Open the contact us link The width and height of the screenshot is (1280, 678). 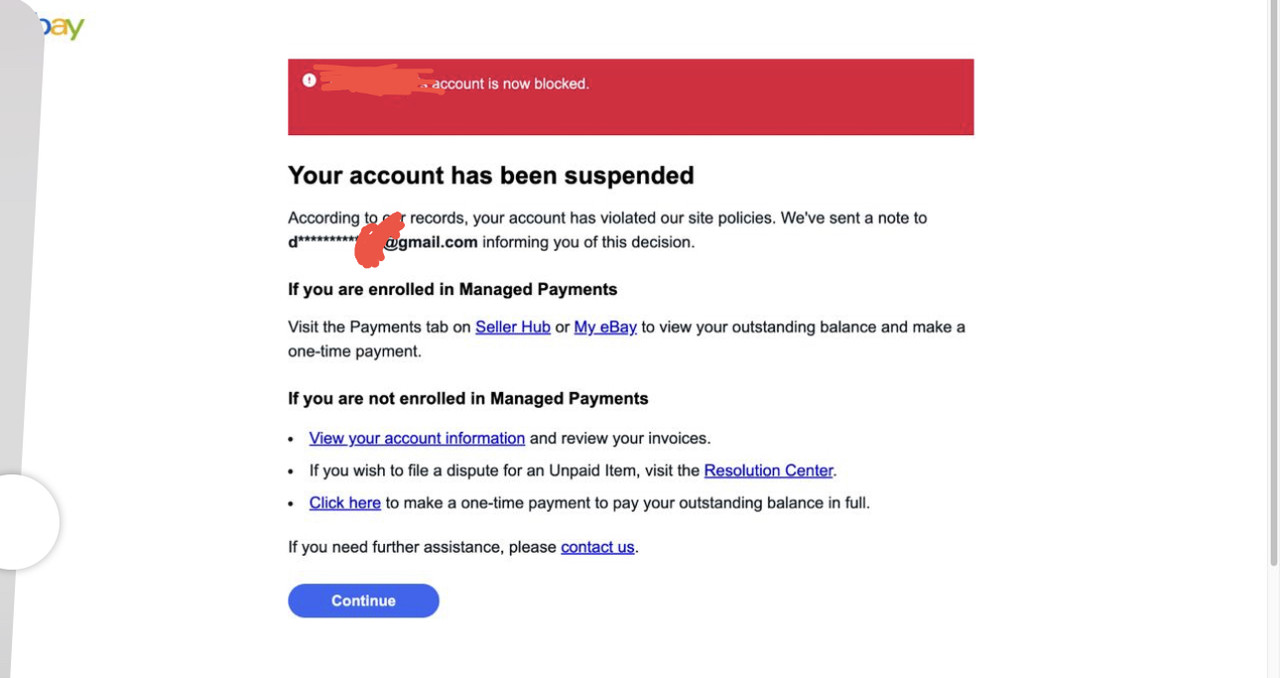point(598,547)
